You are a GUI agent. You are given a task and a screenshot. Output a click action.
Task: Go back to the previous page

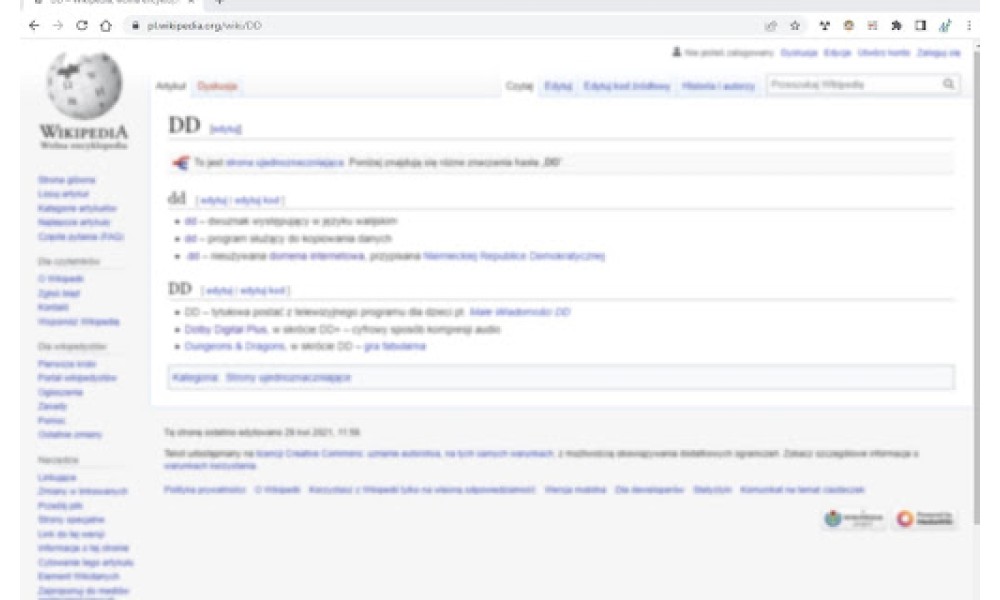[x=34, y=26]
